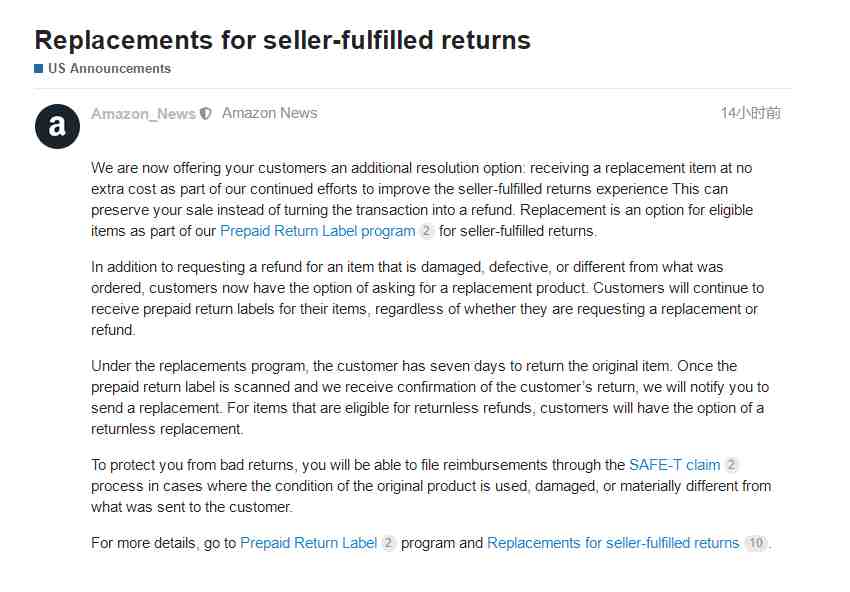Click the paragraph starting In addition to requesting
The width and height of the screenshot is (850, 592).
pos(428,299)
